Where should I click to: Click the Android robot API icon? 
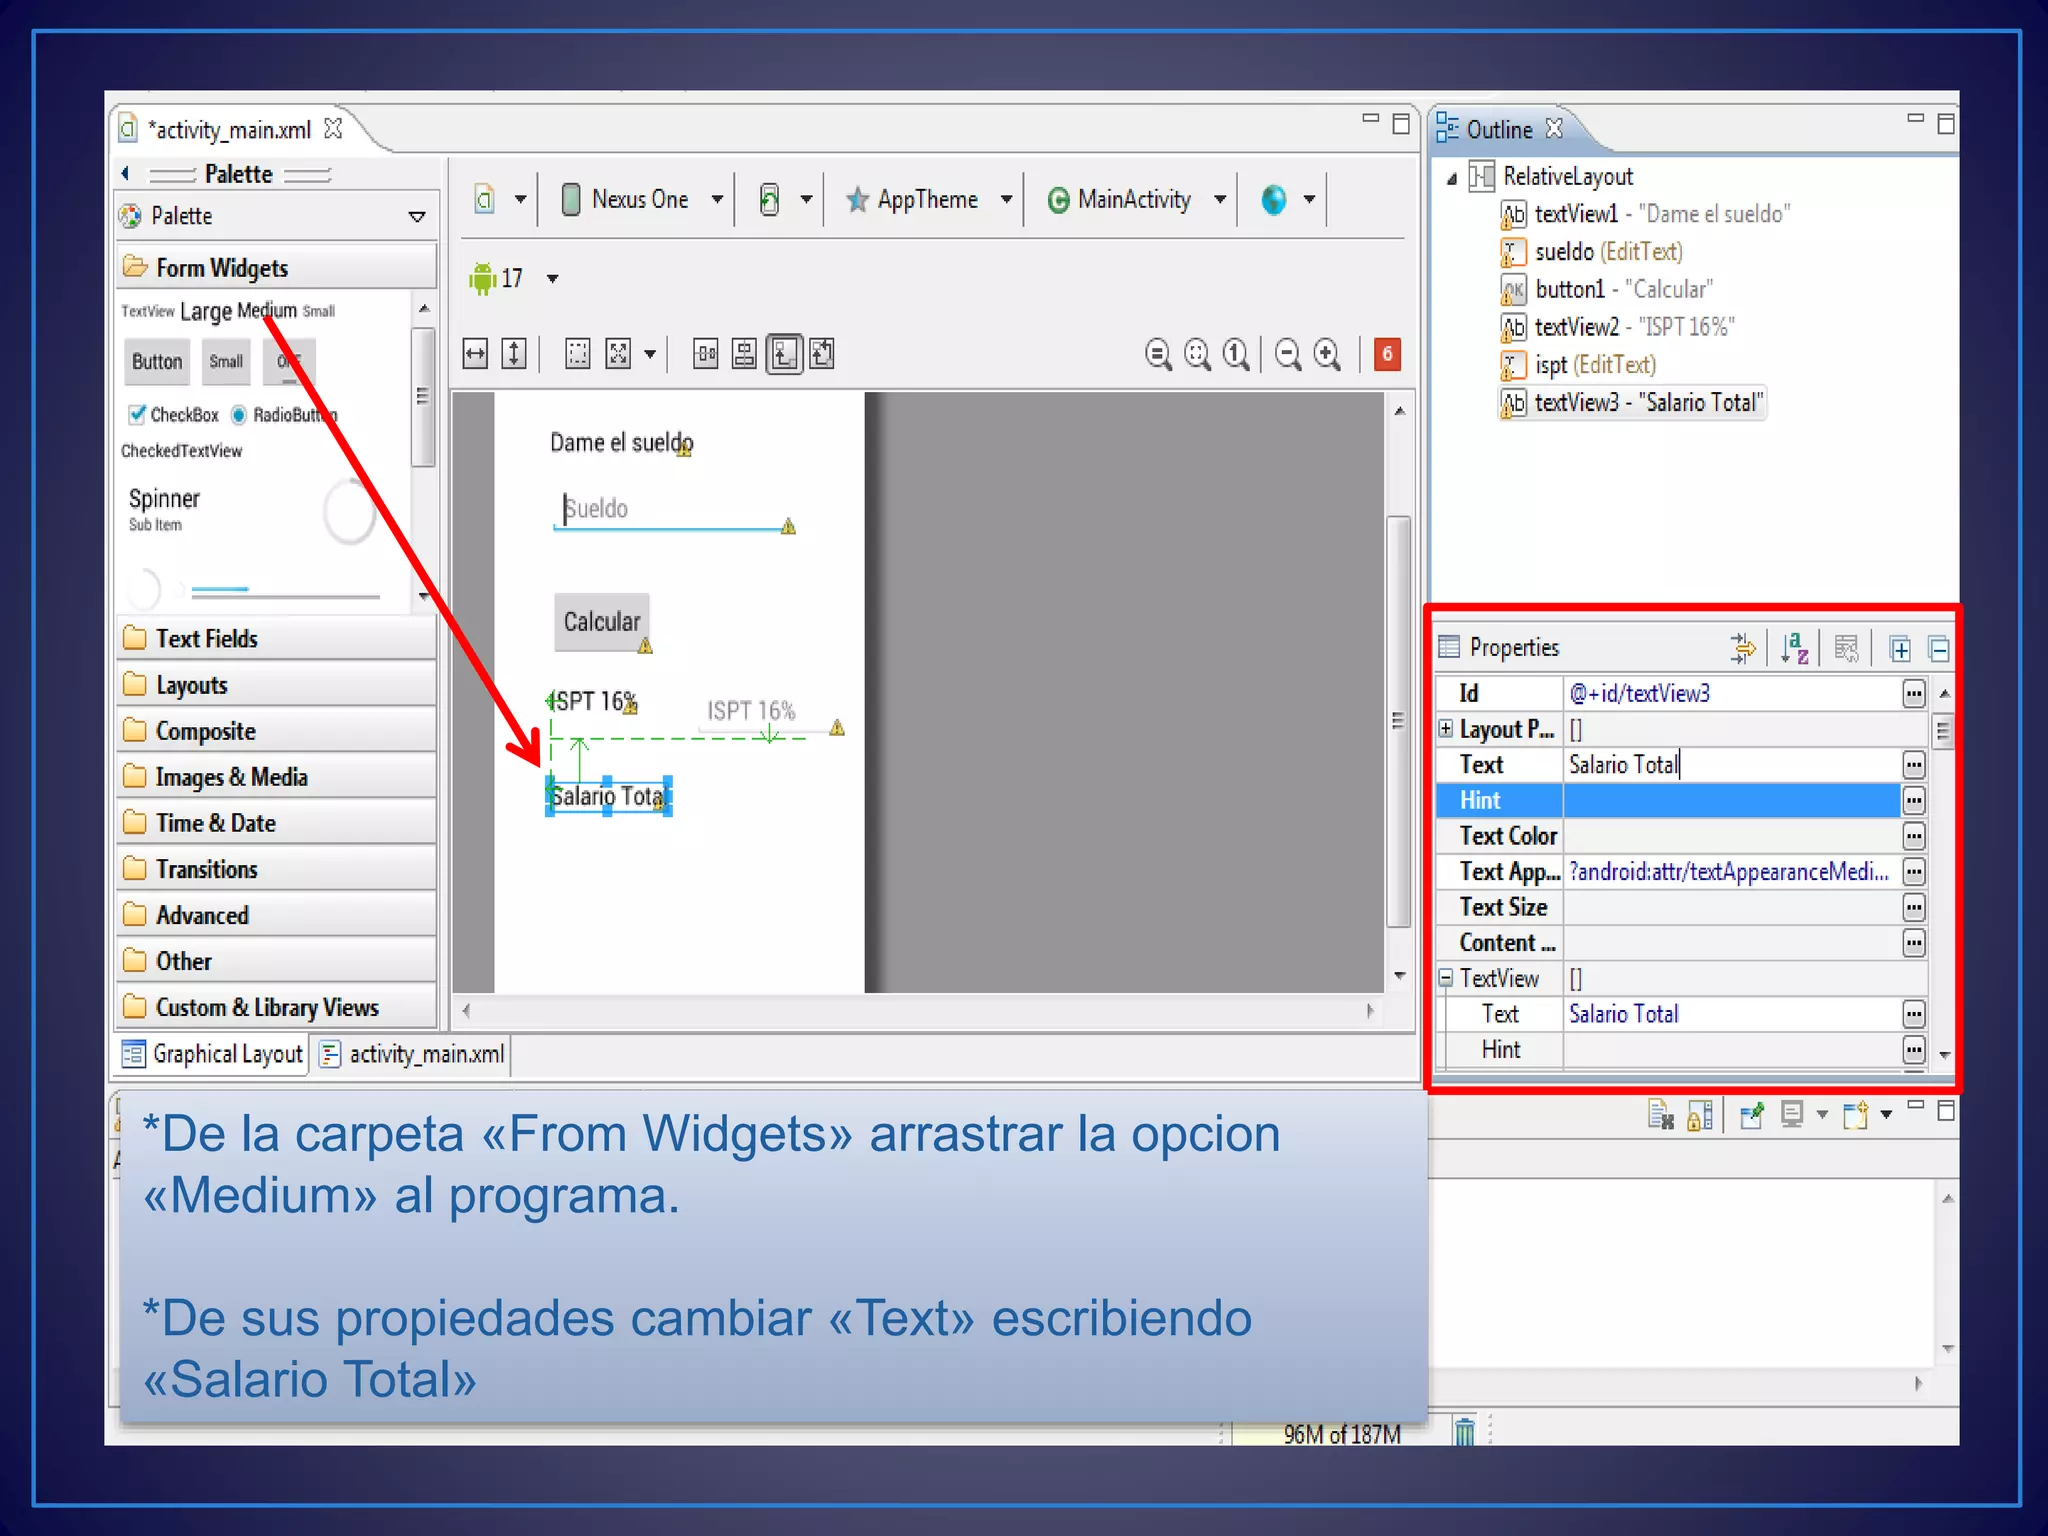(x=483, y=278)
